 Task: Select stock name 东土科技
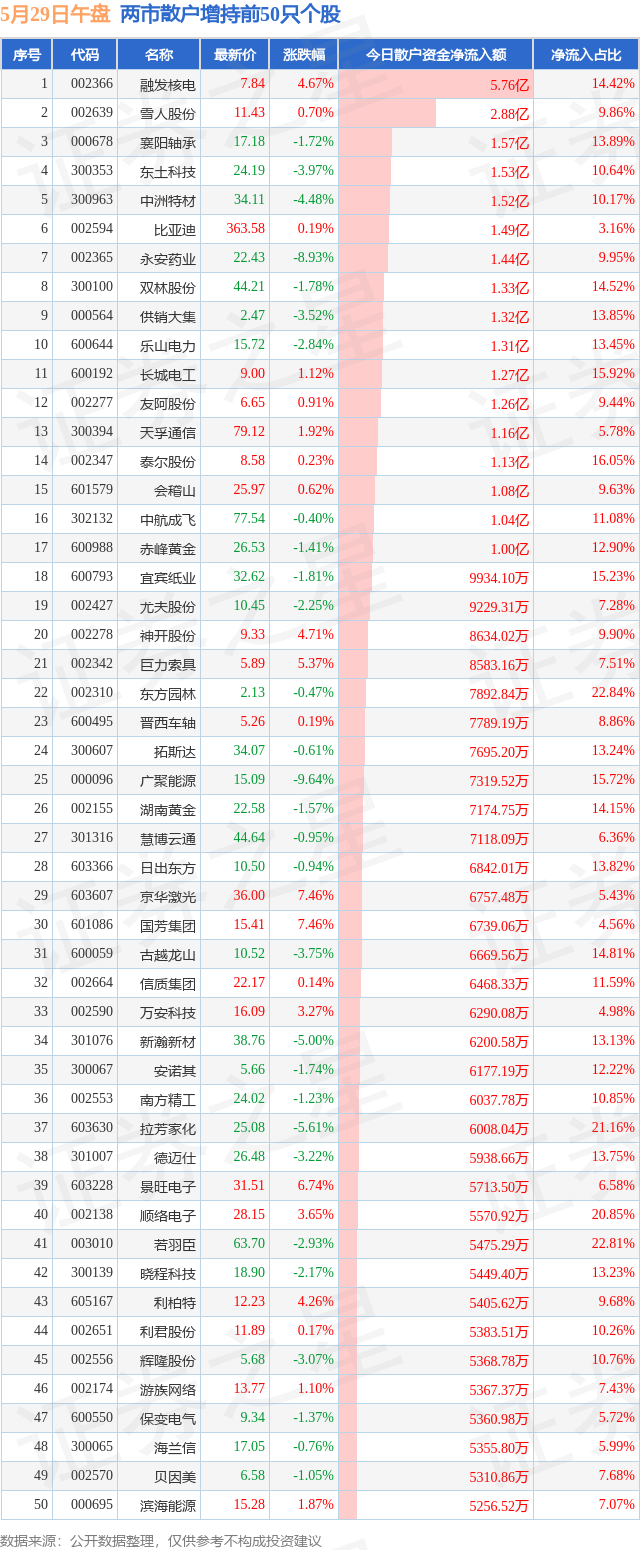click(168, 172)
